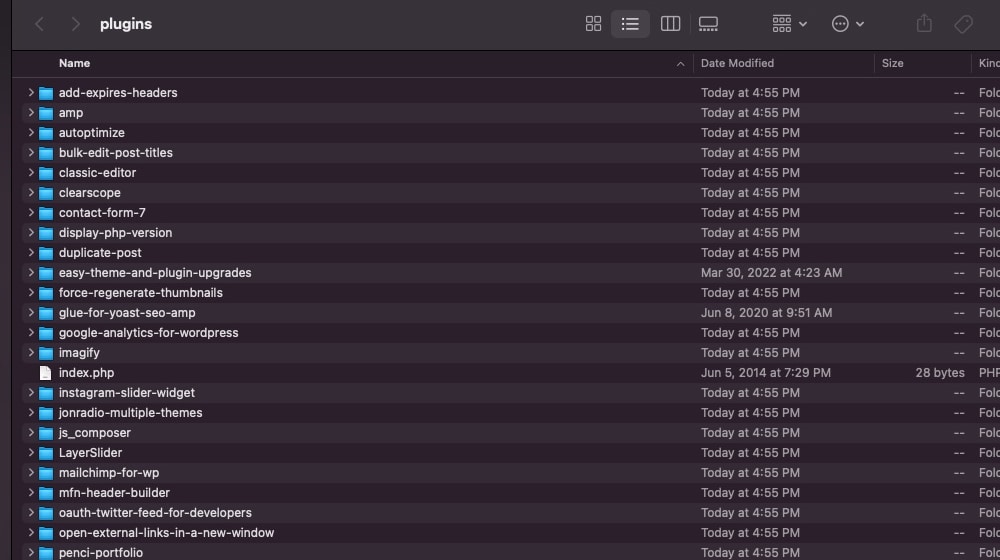The image size is (1000, 560).
Task: Click the 'Jun 5, 2014 at 7:29 PM' date
Action: point(765,372)
